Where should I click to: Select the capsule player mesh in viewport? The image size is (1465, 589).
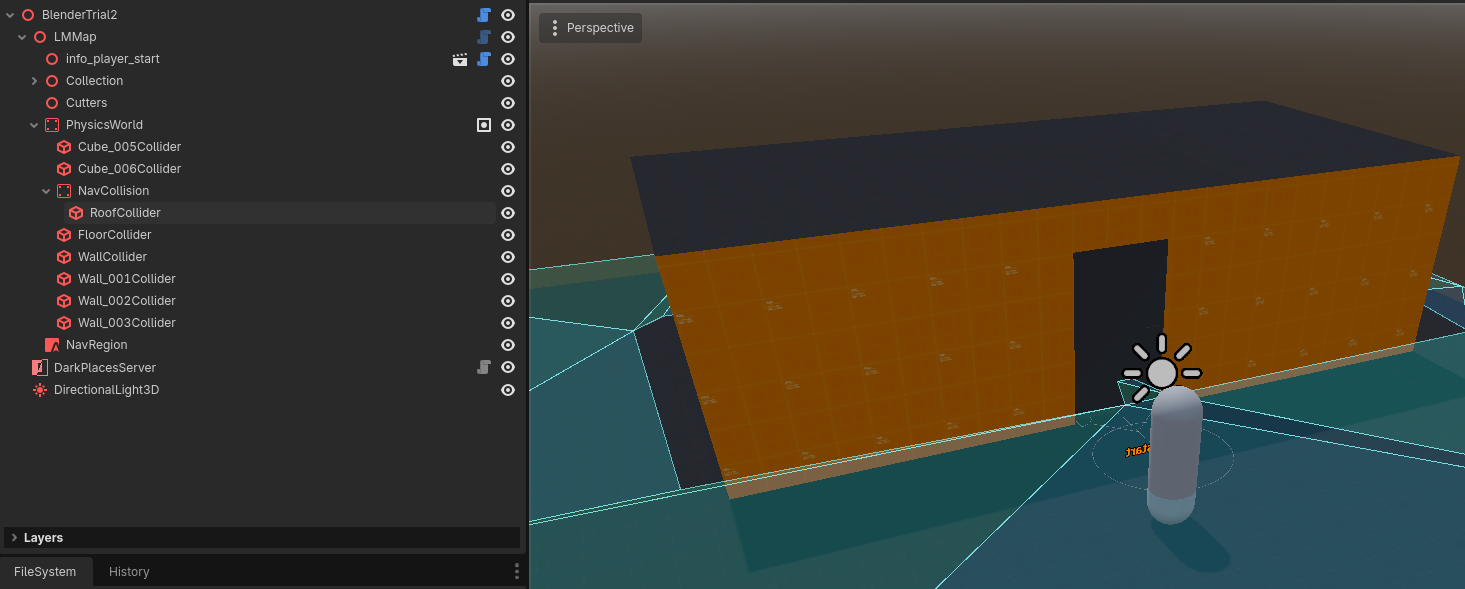point(1174,455)
